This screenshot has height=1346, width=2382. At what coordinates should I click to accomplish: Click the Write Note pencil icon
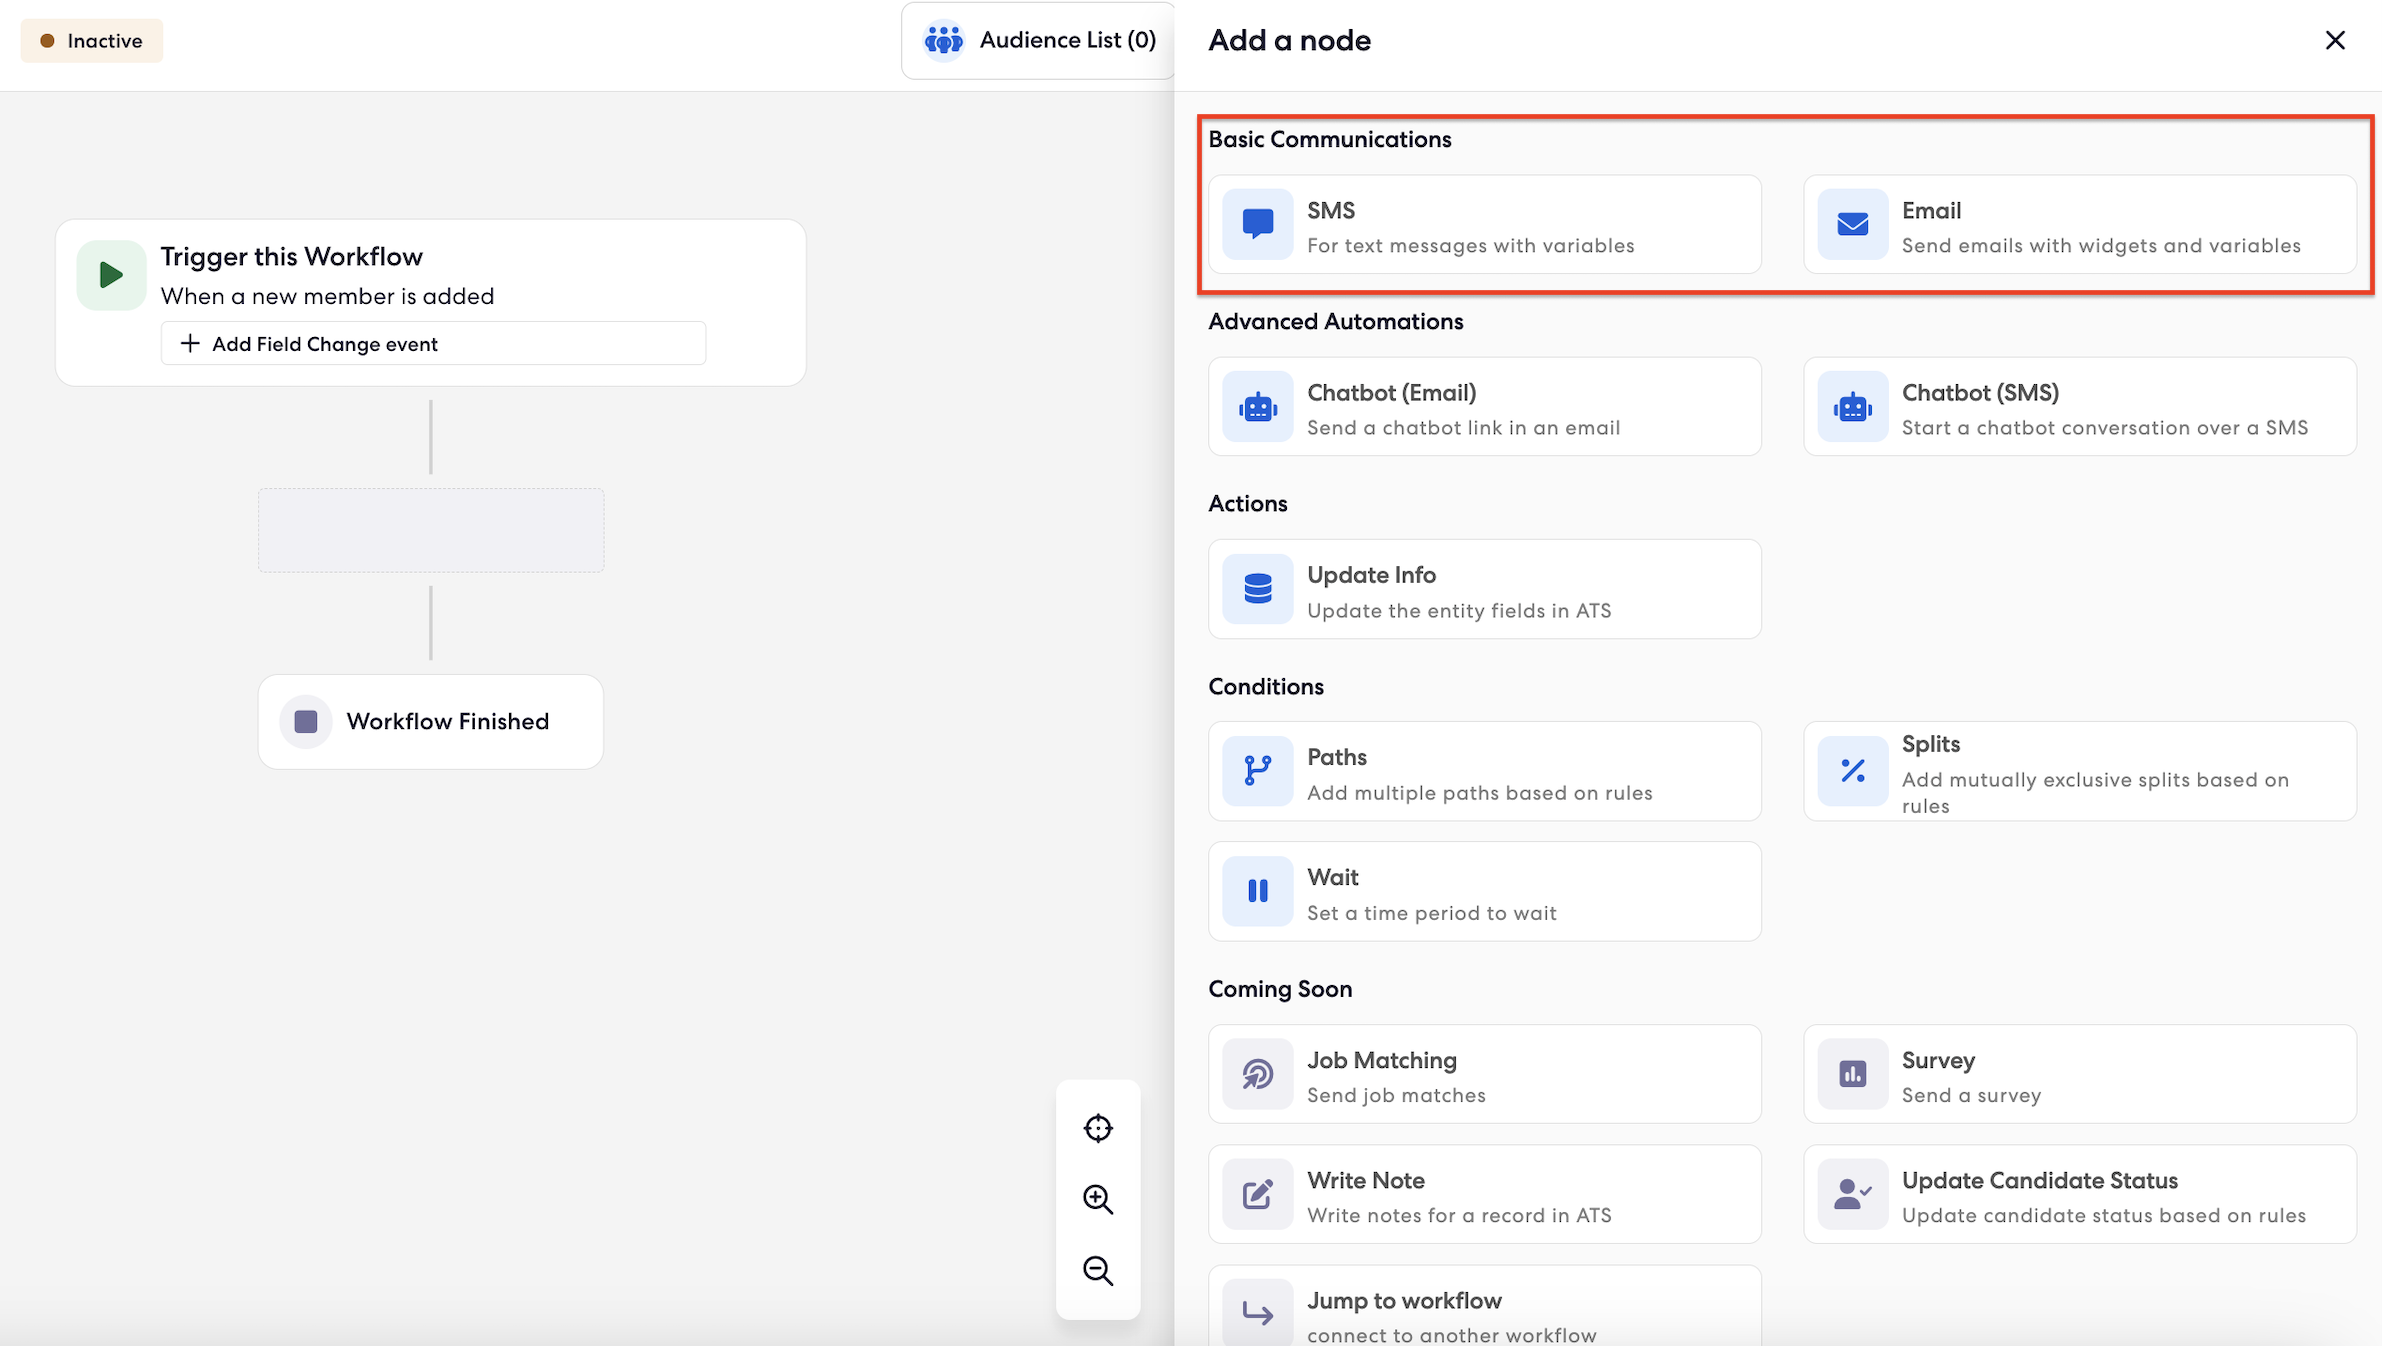(1257, 1194)
